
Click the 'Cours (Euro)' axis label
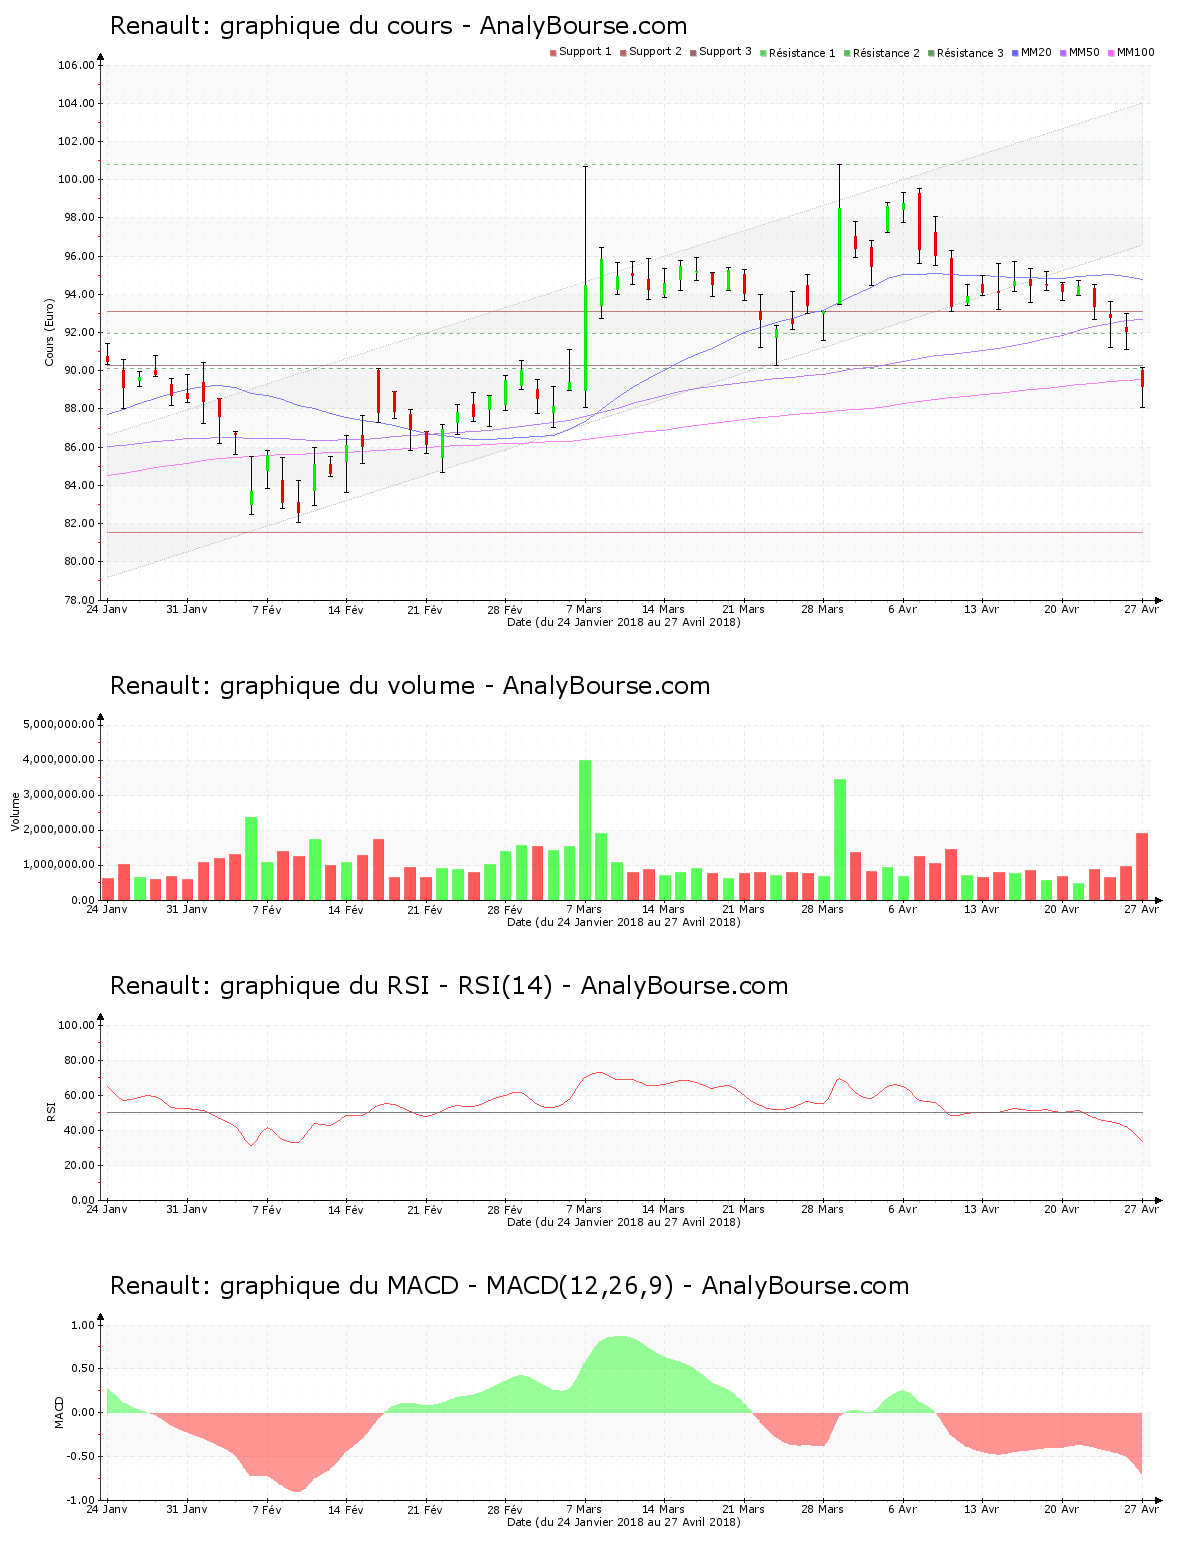(49, 332)
